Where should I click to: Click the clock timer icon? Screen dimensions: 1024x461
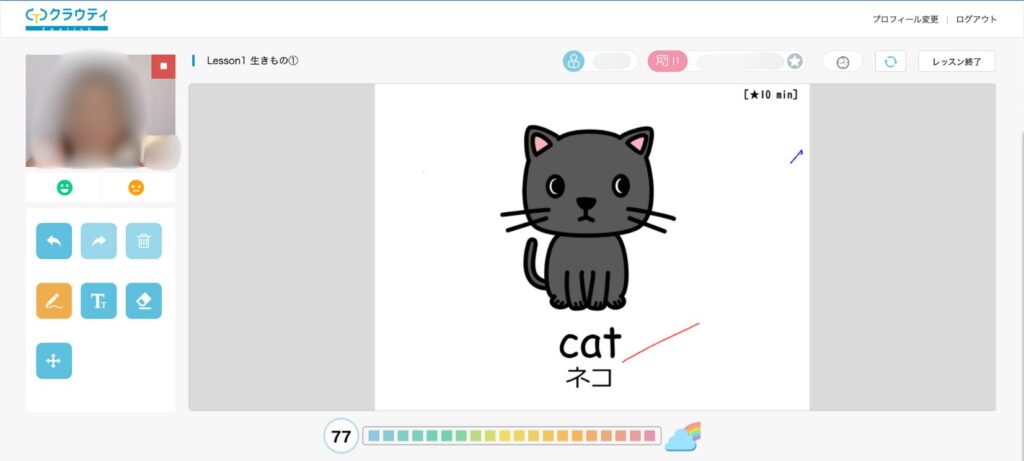pyautogui.click(x=843, y=62)
